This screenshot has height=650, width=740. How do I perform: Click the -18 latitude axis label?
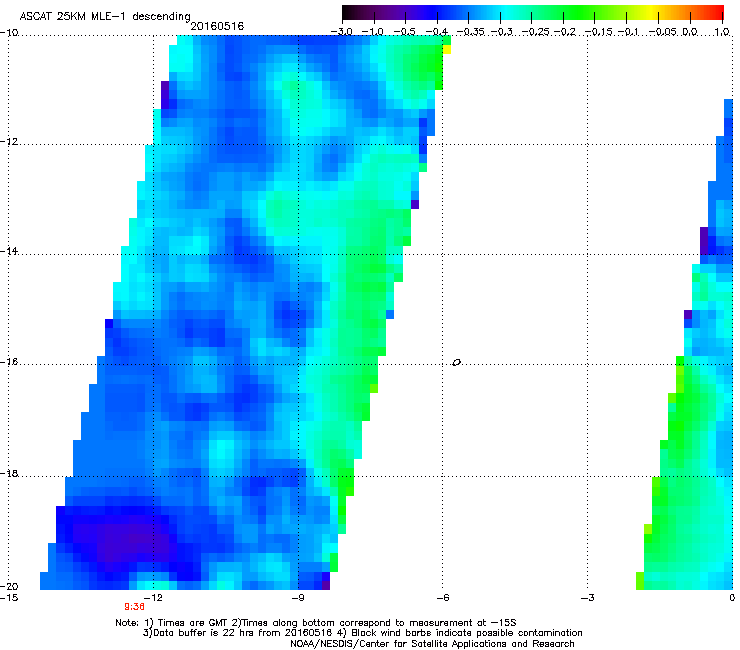9,473
